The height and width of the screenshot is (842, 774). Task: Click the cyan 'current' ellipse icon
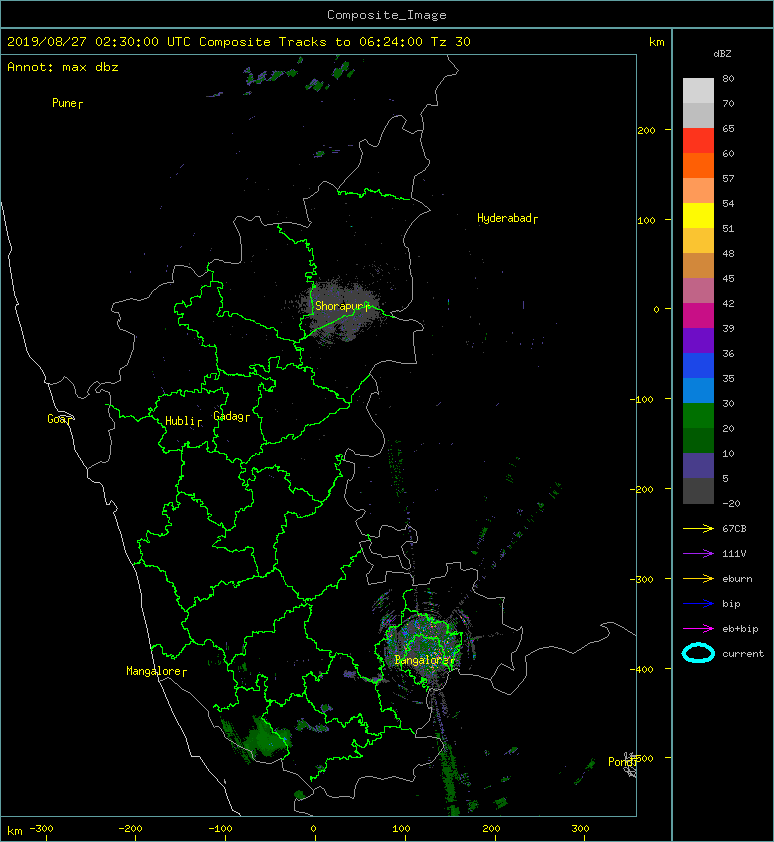pyautogui.click(x=698, y=653)
